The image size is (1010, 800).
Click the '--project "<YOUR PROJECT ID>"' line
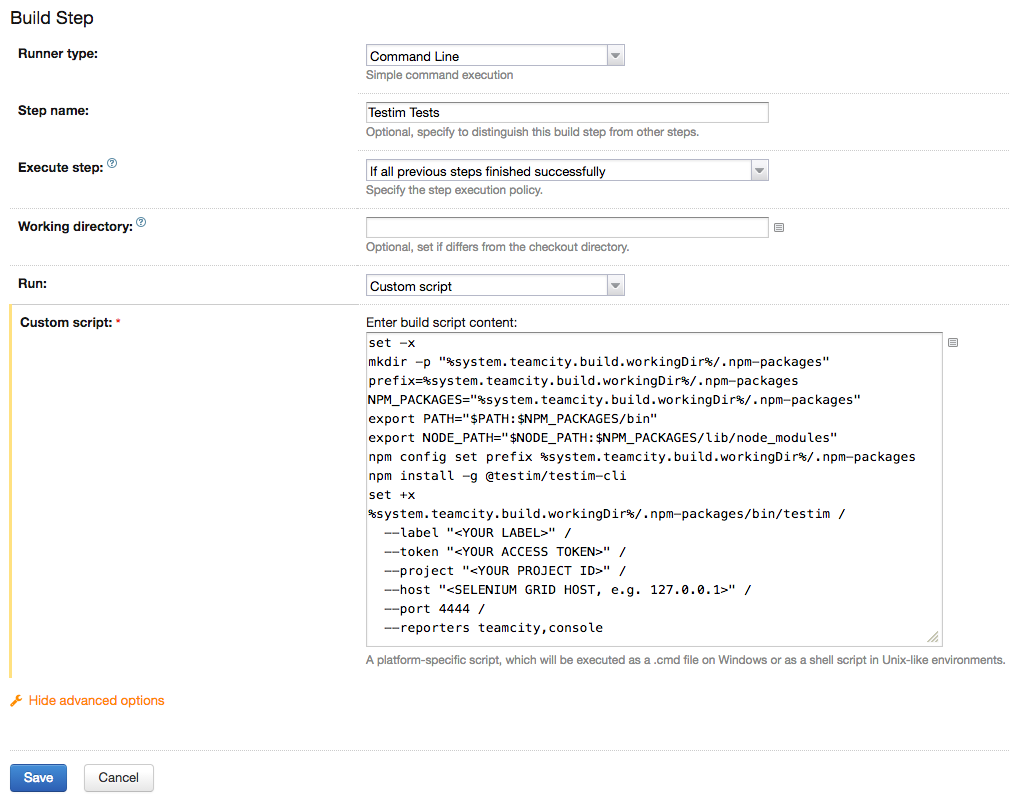point(505,571)
